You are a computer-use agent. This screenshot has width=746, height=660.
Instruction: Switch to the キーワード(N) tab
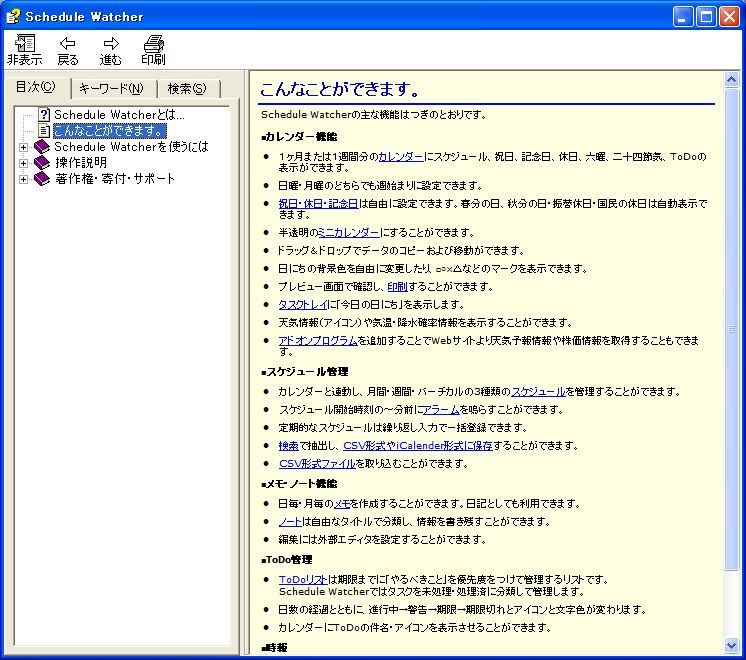pos(111,89)
